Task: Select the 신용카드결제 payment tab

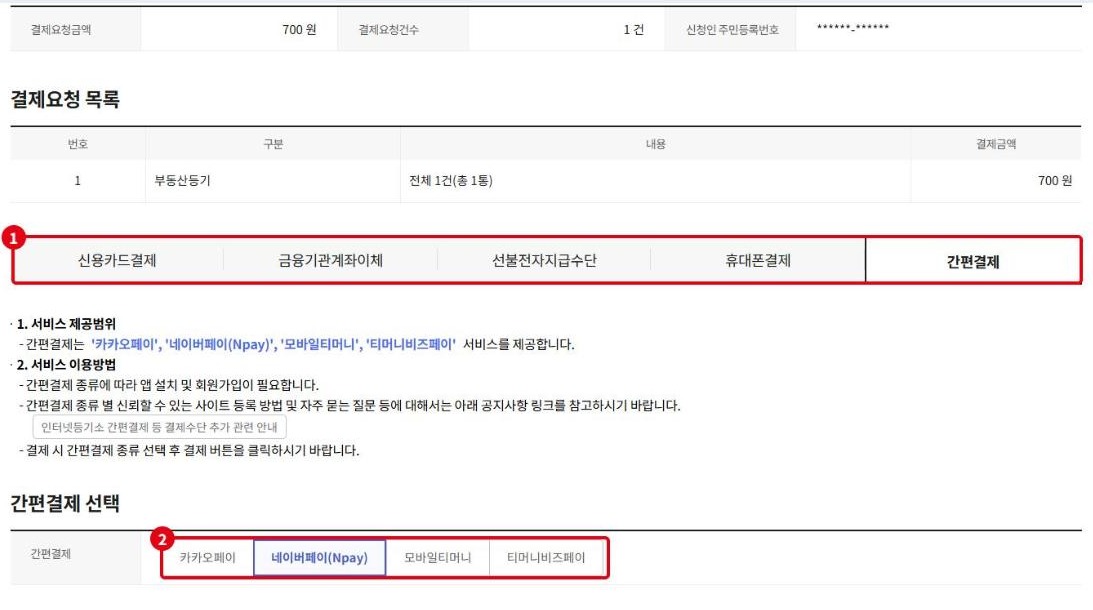Action: coord(117,261)
